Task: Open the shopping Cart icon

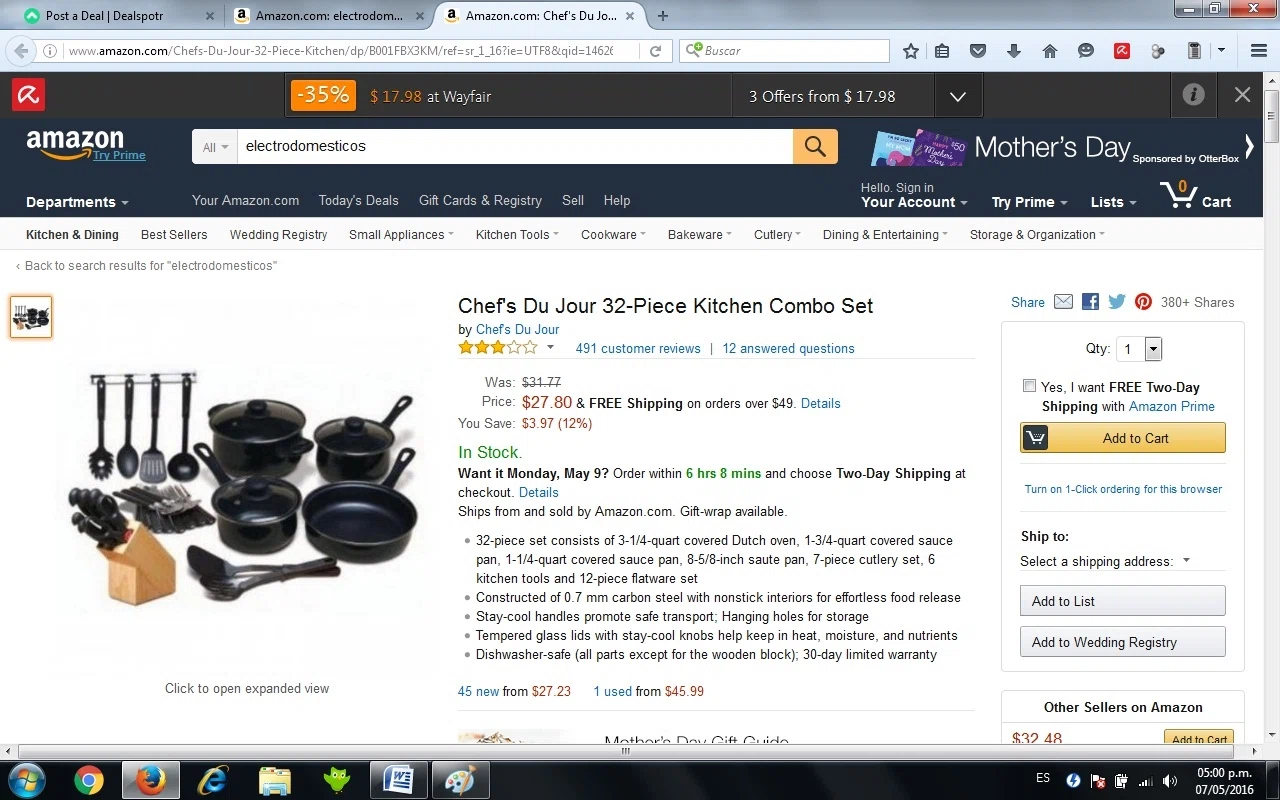Action: click(x=1196, y=195)
